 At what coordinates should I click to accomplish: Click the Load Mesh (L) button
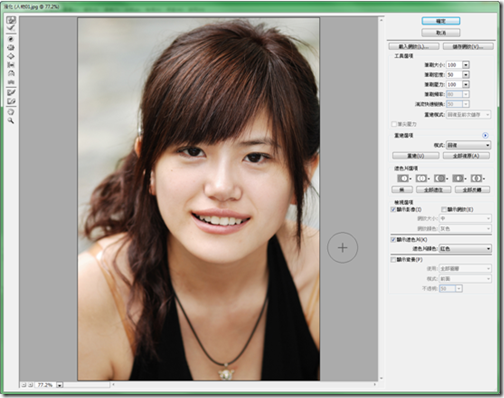click(414, 46)
